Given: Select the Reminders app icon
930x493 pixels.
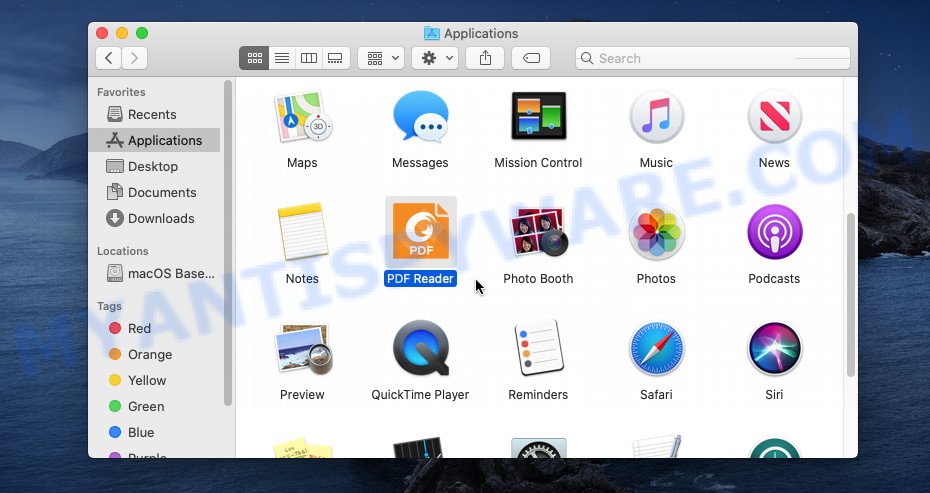Looking at the screenshot, I should click(539, 348).
